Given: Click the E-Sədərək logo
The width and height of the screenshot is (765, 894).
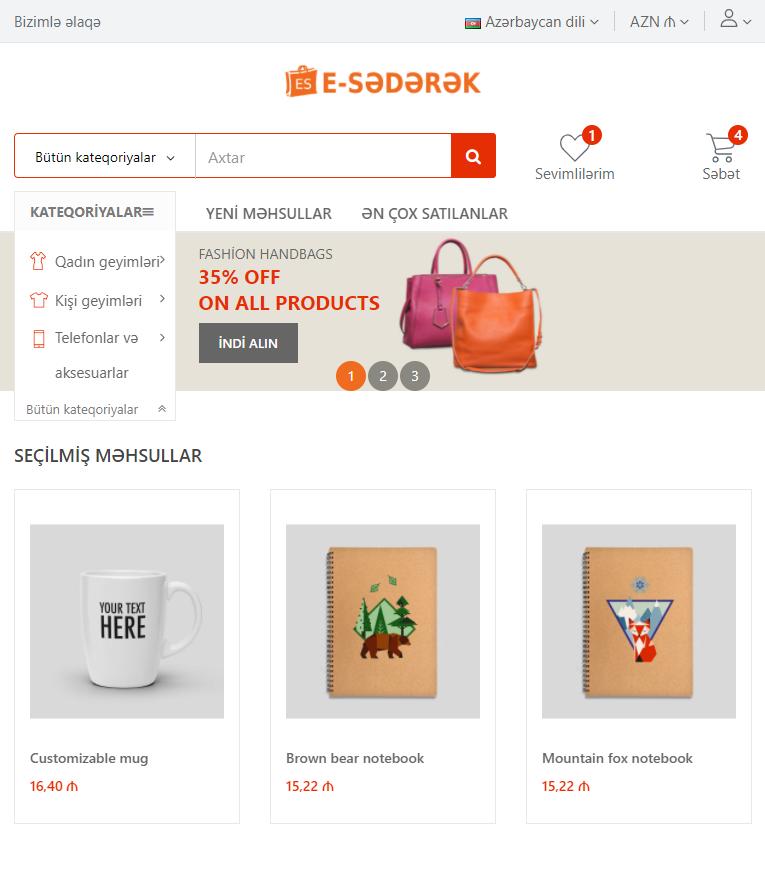Looking at the screenshot, I should 382,82.
